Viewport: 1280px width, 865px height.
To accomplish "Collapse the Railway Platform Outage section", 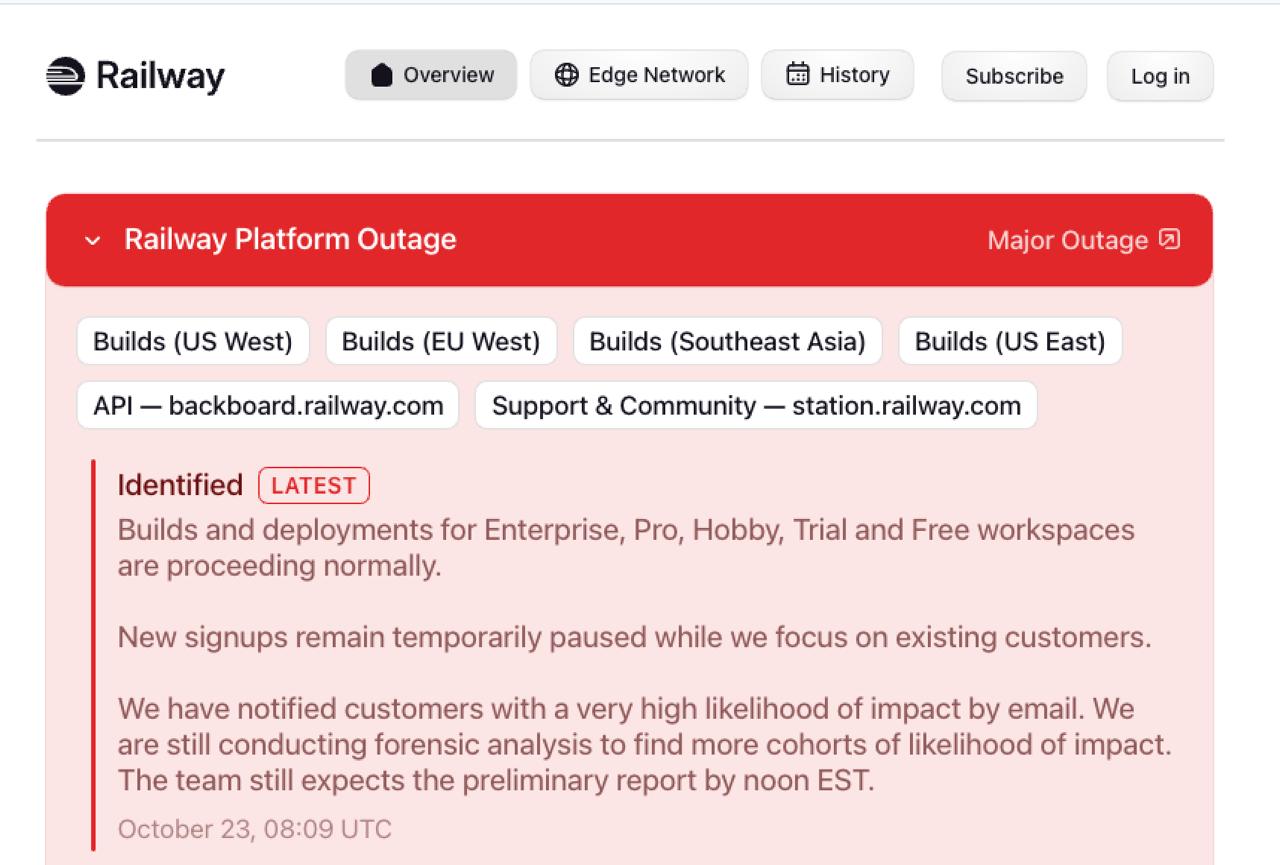I will (x=93, y=240).
